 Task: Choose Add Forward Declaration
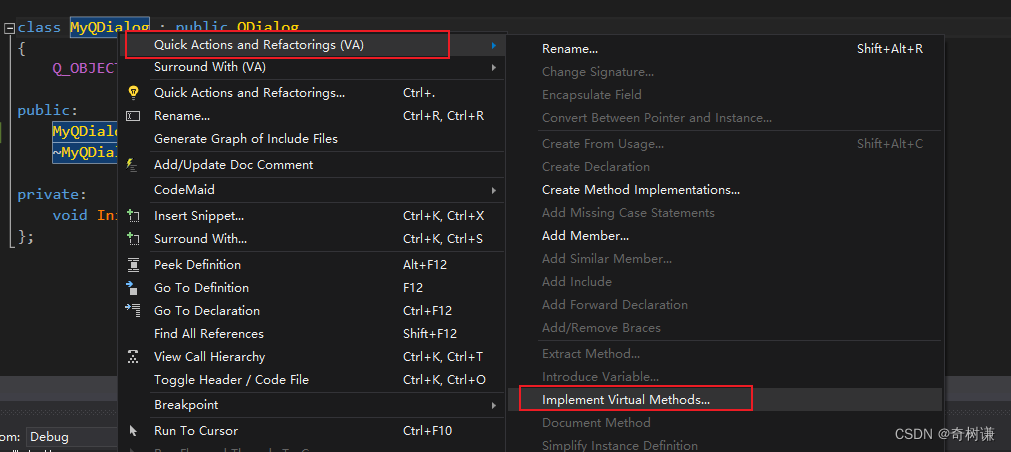pos(725,304)
